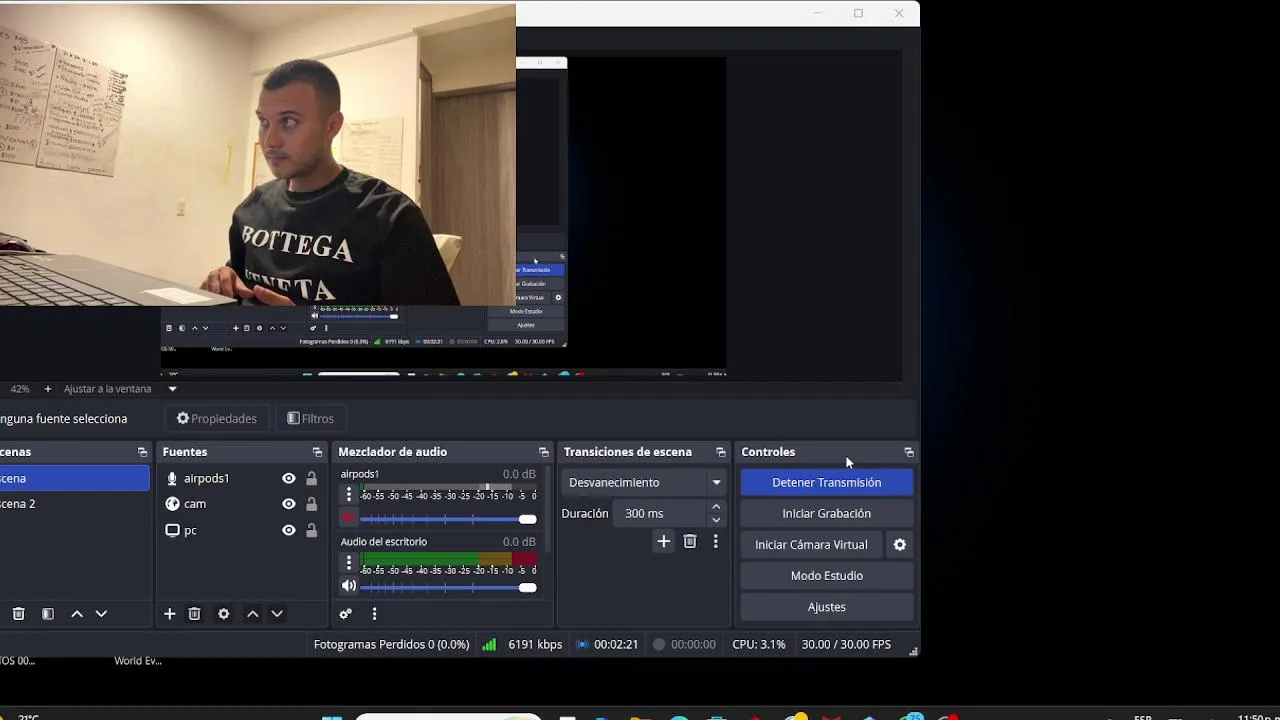Pop out the Transiciones de escena dock

coord(720,452)
